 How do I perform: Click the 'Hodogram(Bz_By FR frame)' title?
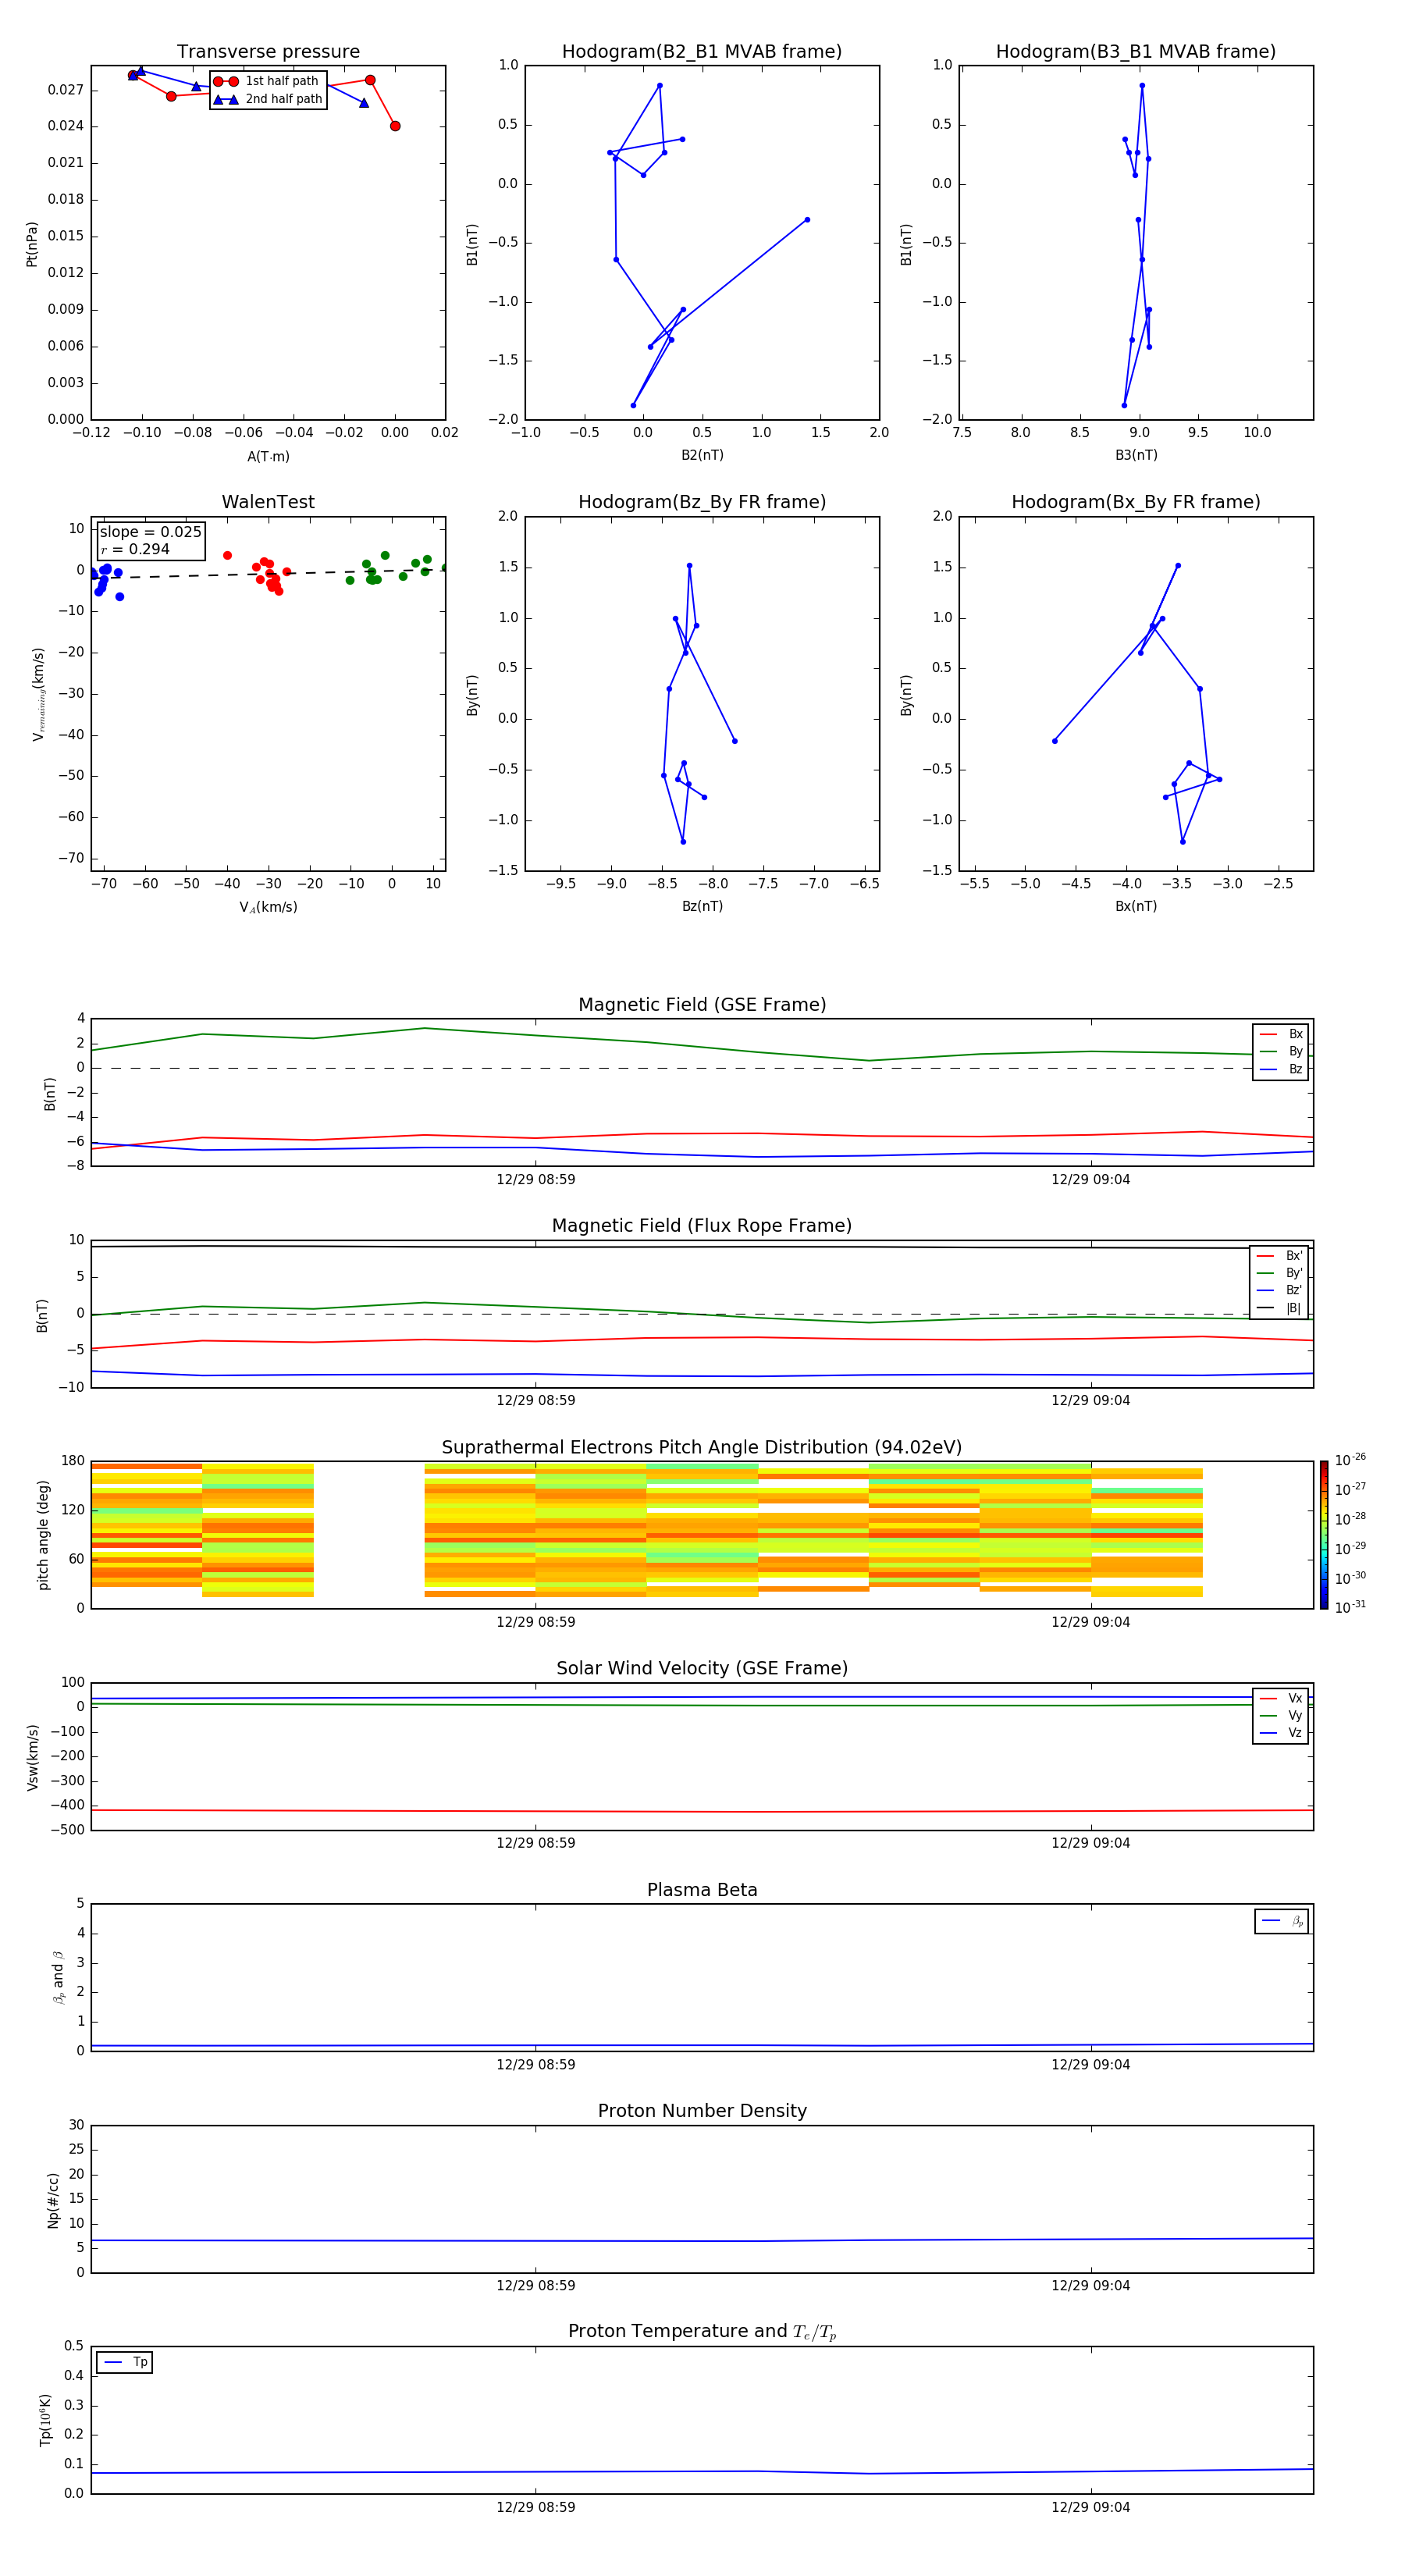[x=702, y=502]
